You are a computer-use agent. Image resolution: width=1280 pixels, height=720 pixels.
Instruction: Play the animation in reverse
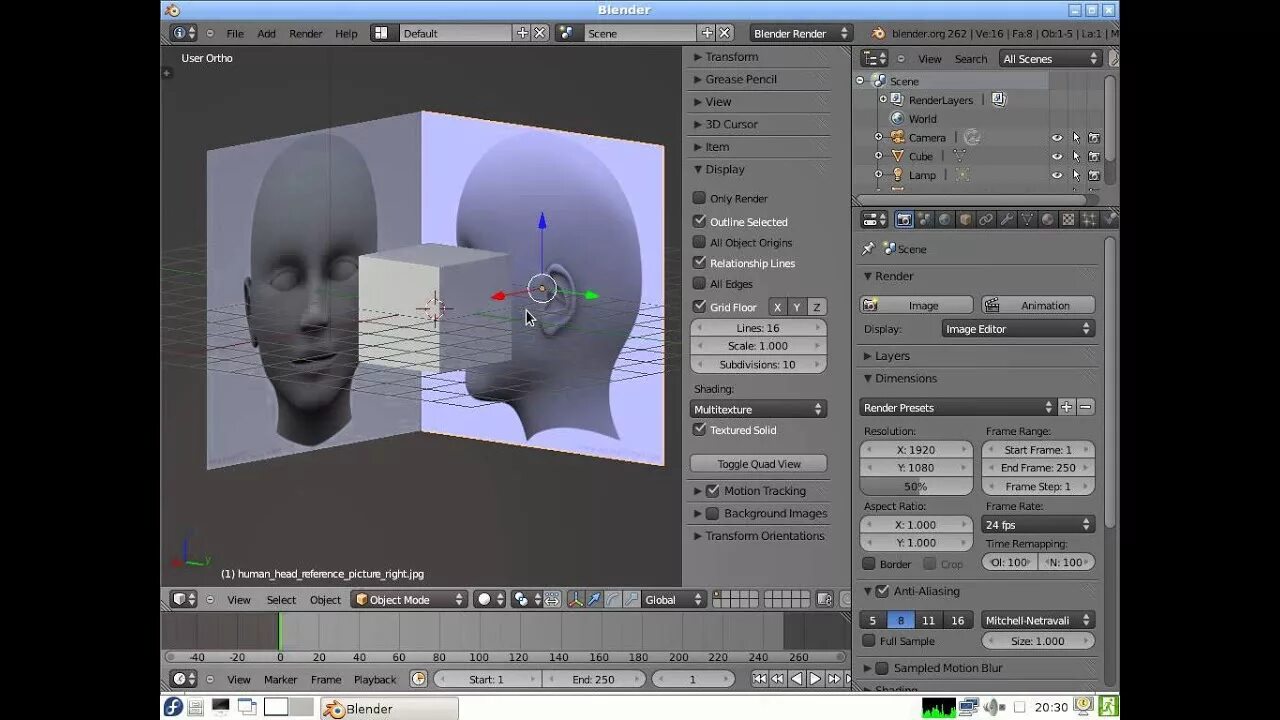coord(797,679)
